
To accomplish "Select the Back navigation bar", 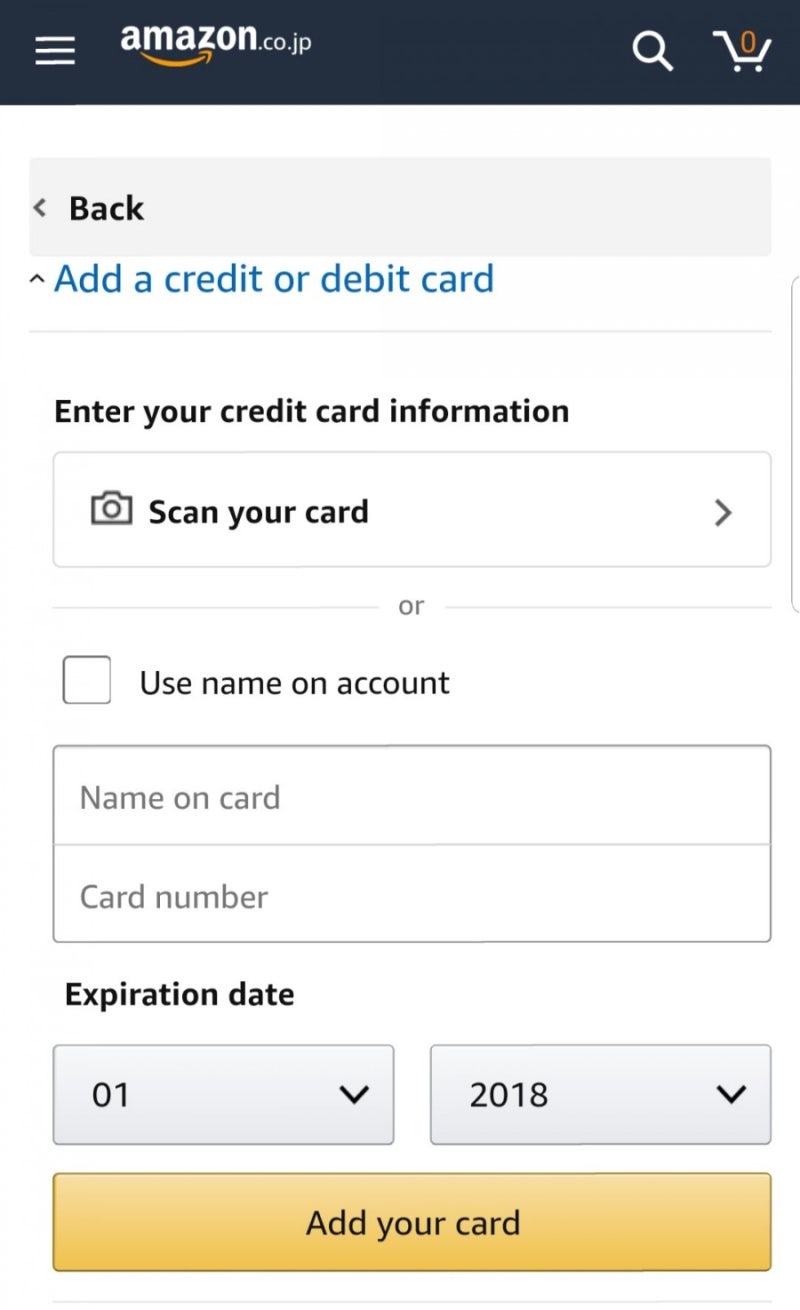I will pos(400,207).
